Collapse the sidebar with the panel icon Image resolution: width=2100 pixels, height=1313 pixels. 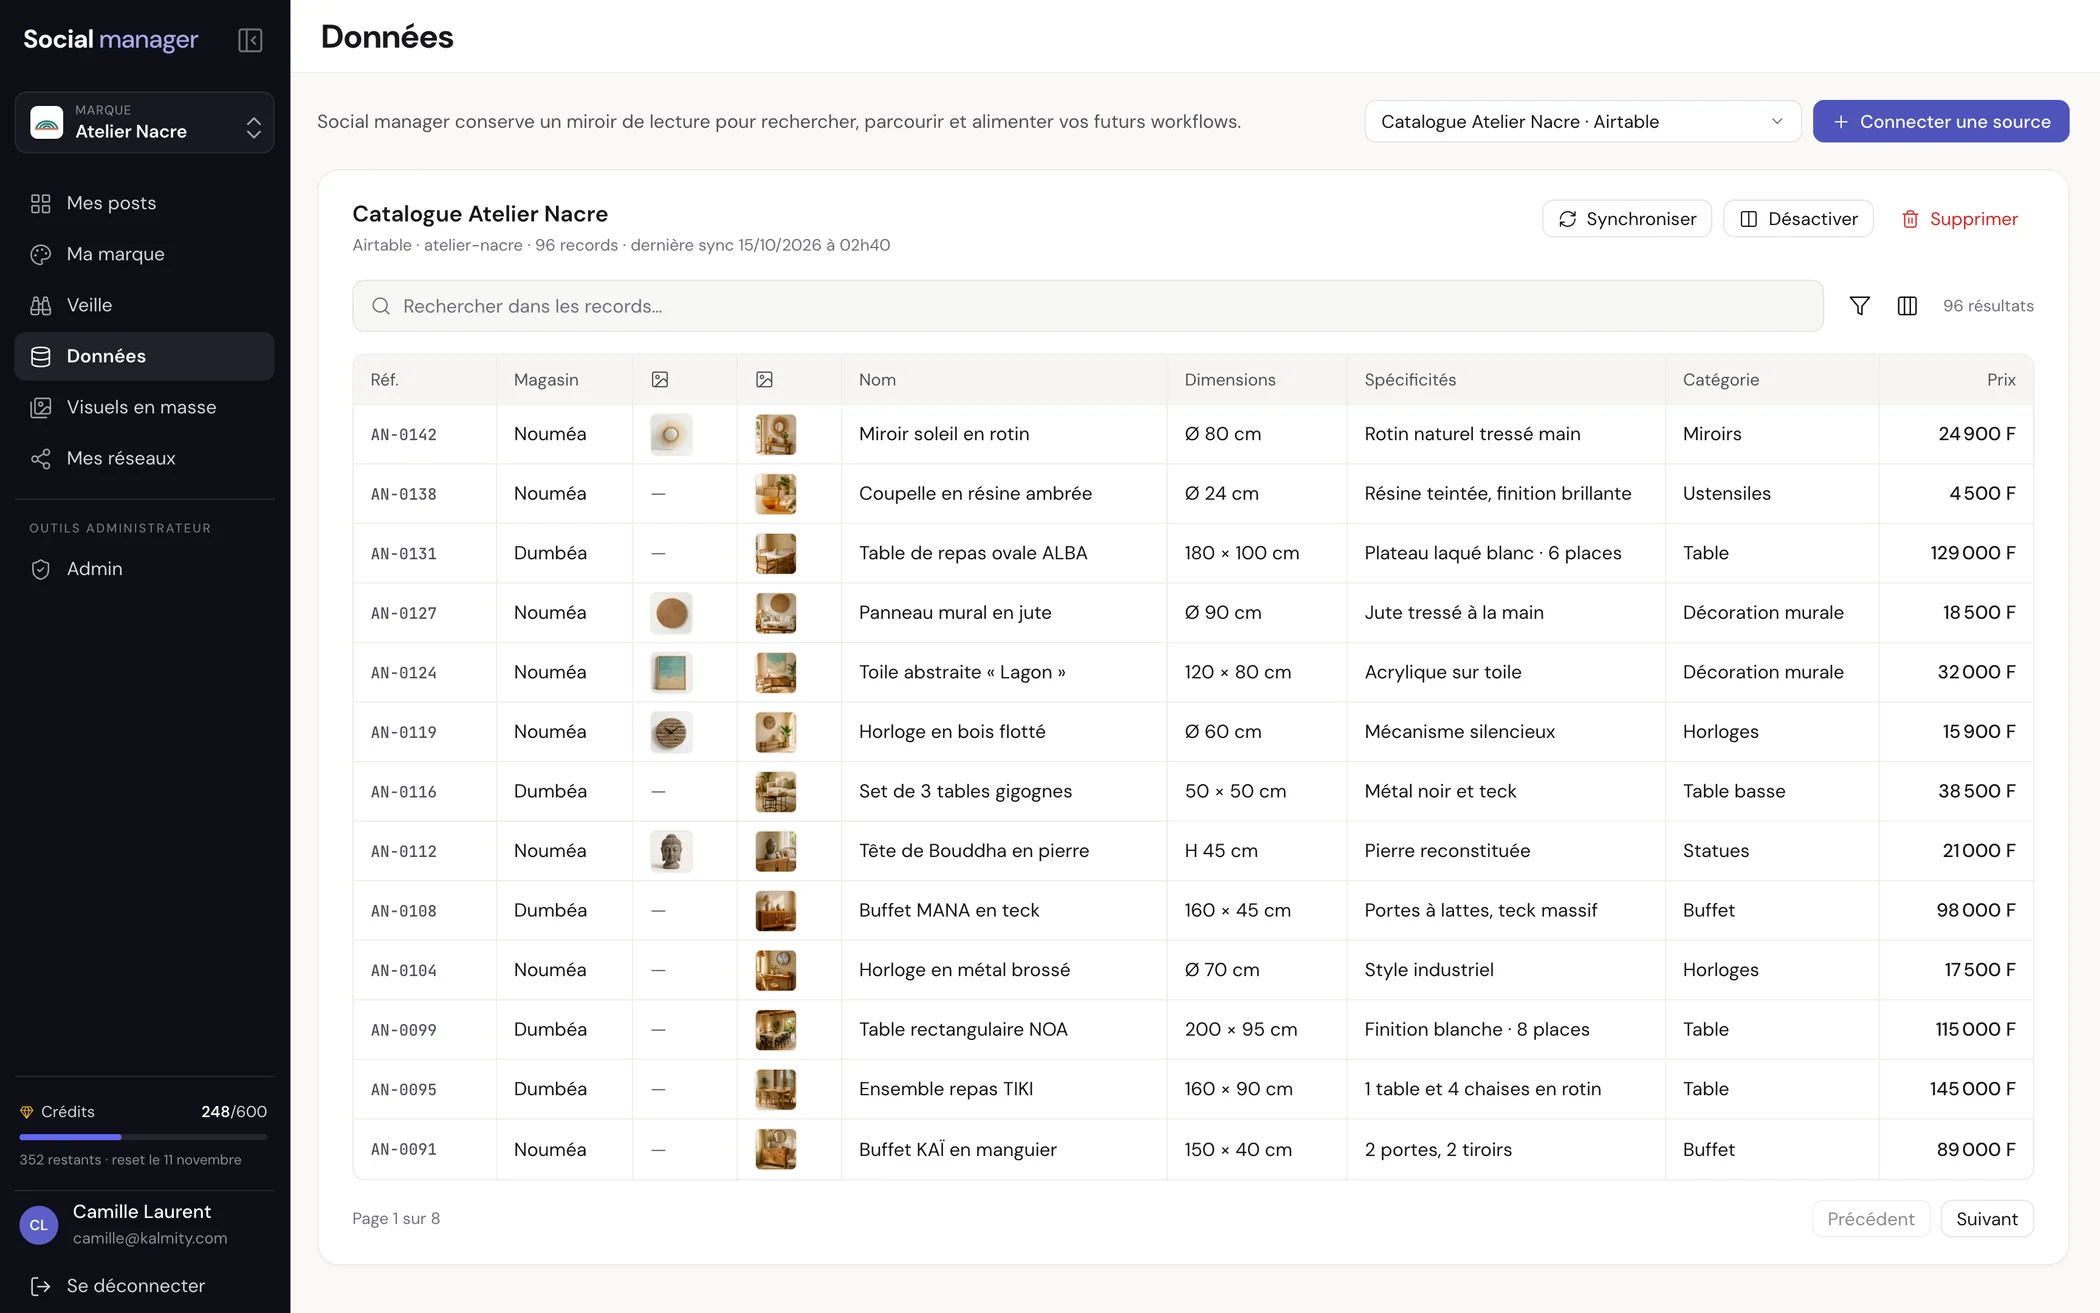click(x=250, y=40)
